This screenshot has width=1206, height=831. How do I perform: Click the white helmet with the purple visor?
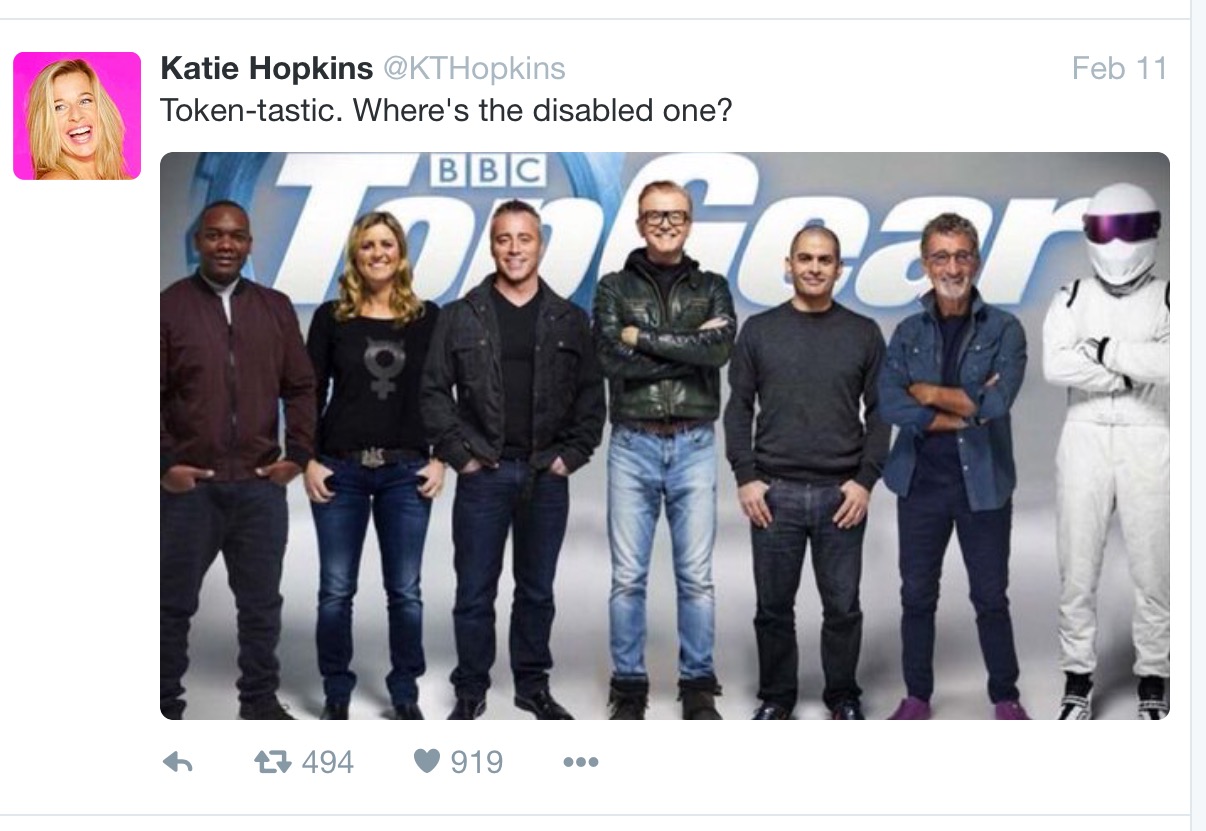[1121, 233]
